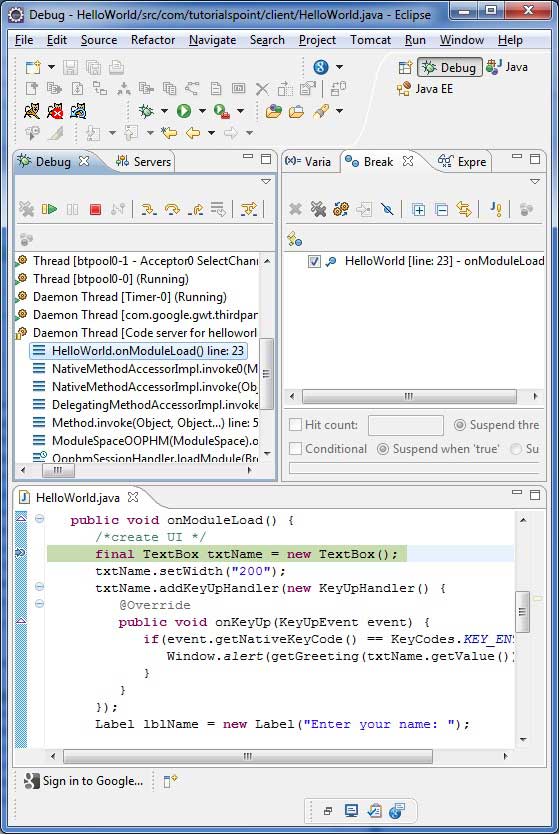Click Sign in to Google link
Viewport: 560px width, 835px height.
pyautogui.click(x=84, y=781)
